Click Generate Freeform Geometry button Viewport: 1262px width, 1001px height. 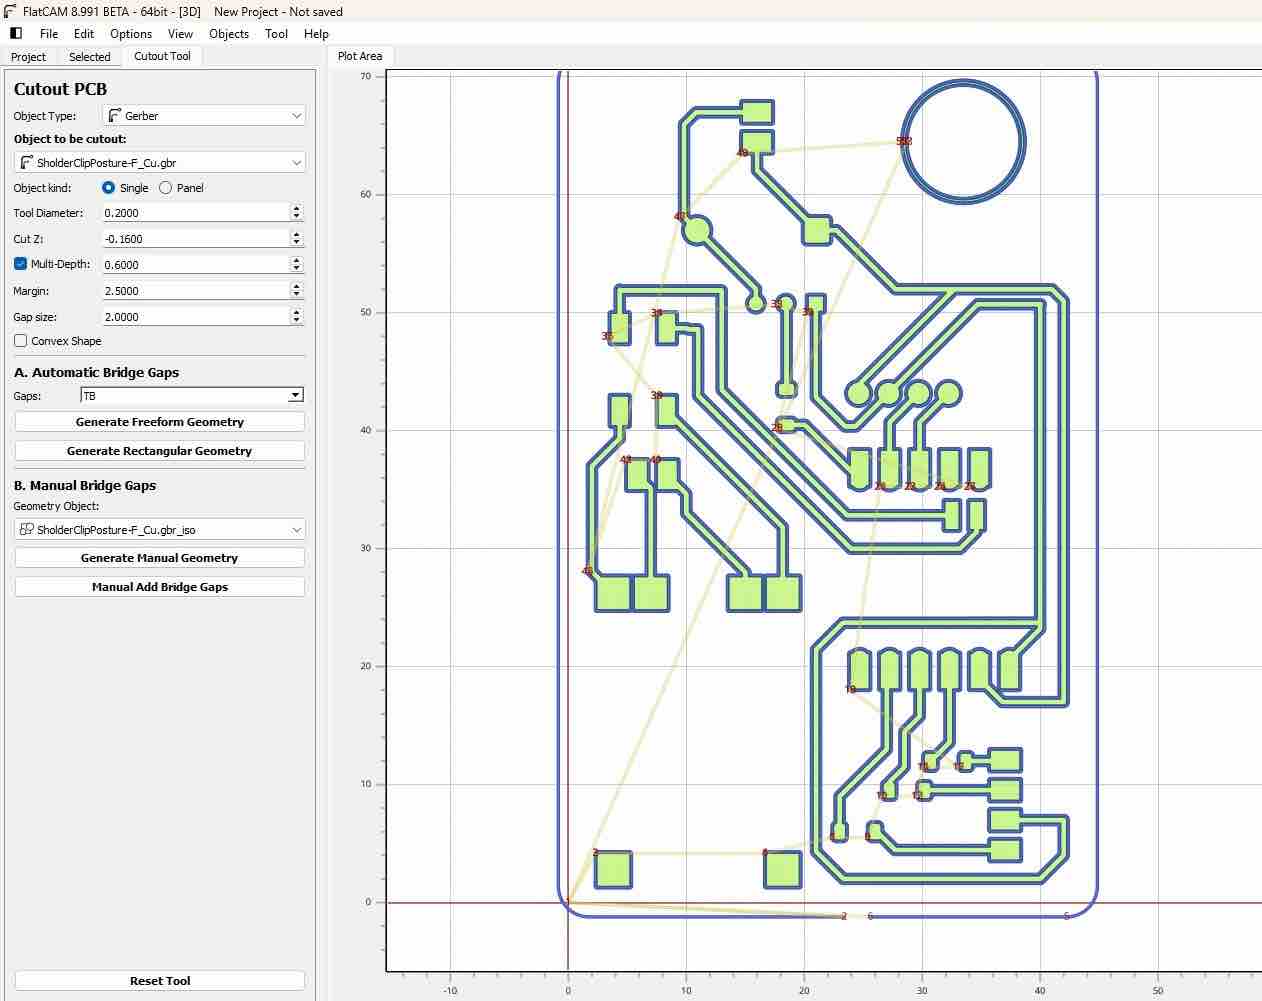coord(160,422)
